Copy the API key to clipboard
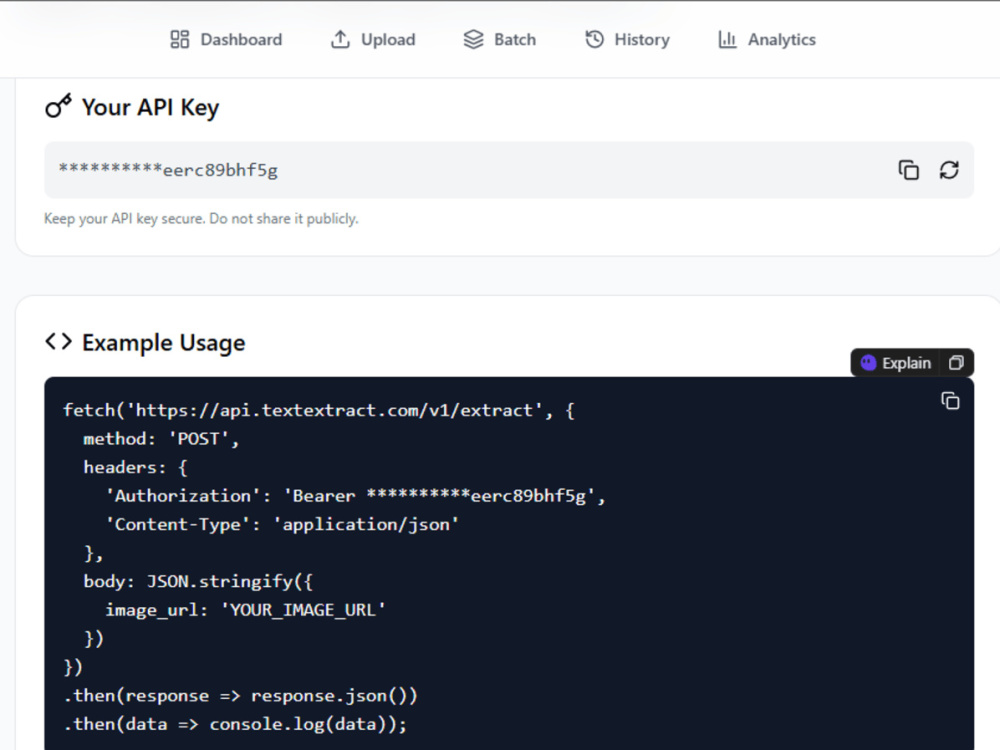 coord(909,170)
